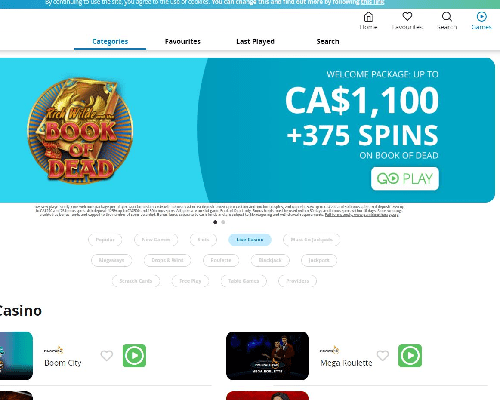The height and width of the screenshot is (400, 500).
Task: Follow the cookie notice 'this link'
Action: (x=372, y=2)
